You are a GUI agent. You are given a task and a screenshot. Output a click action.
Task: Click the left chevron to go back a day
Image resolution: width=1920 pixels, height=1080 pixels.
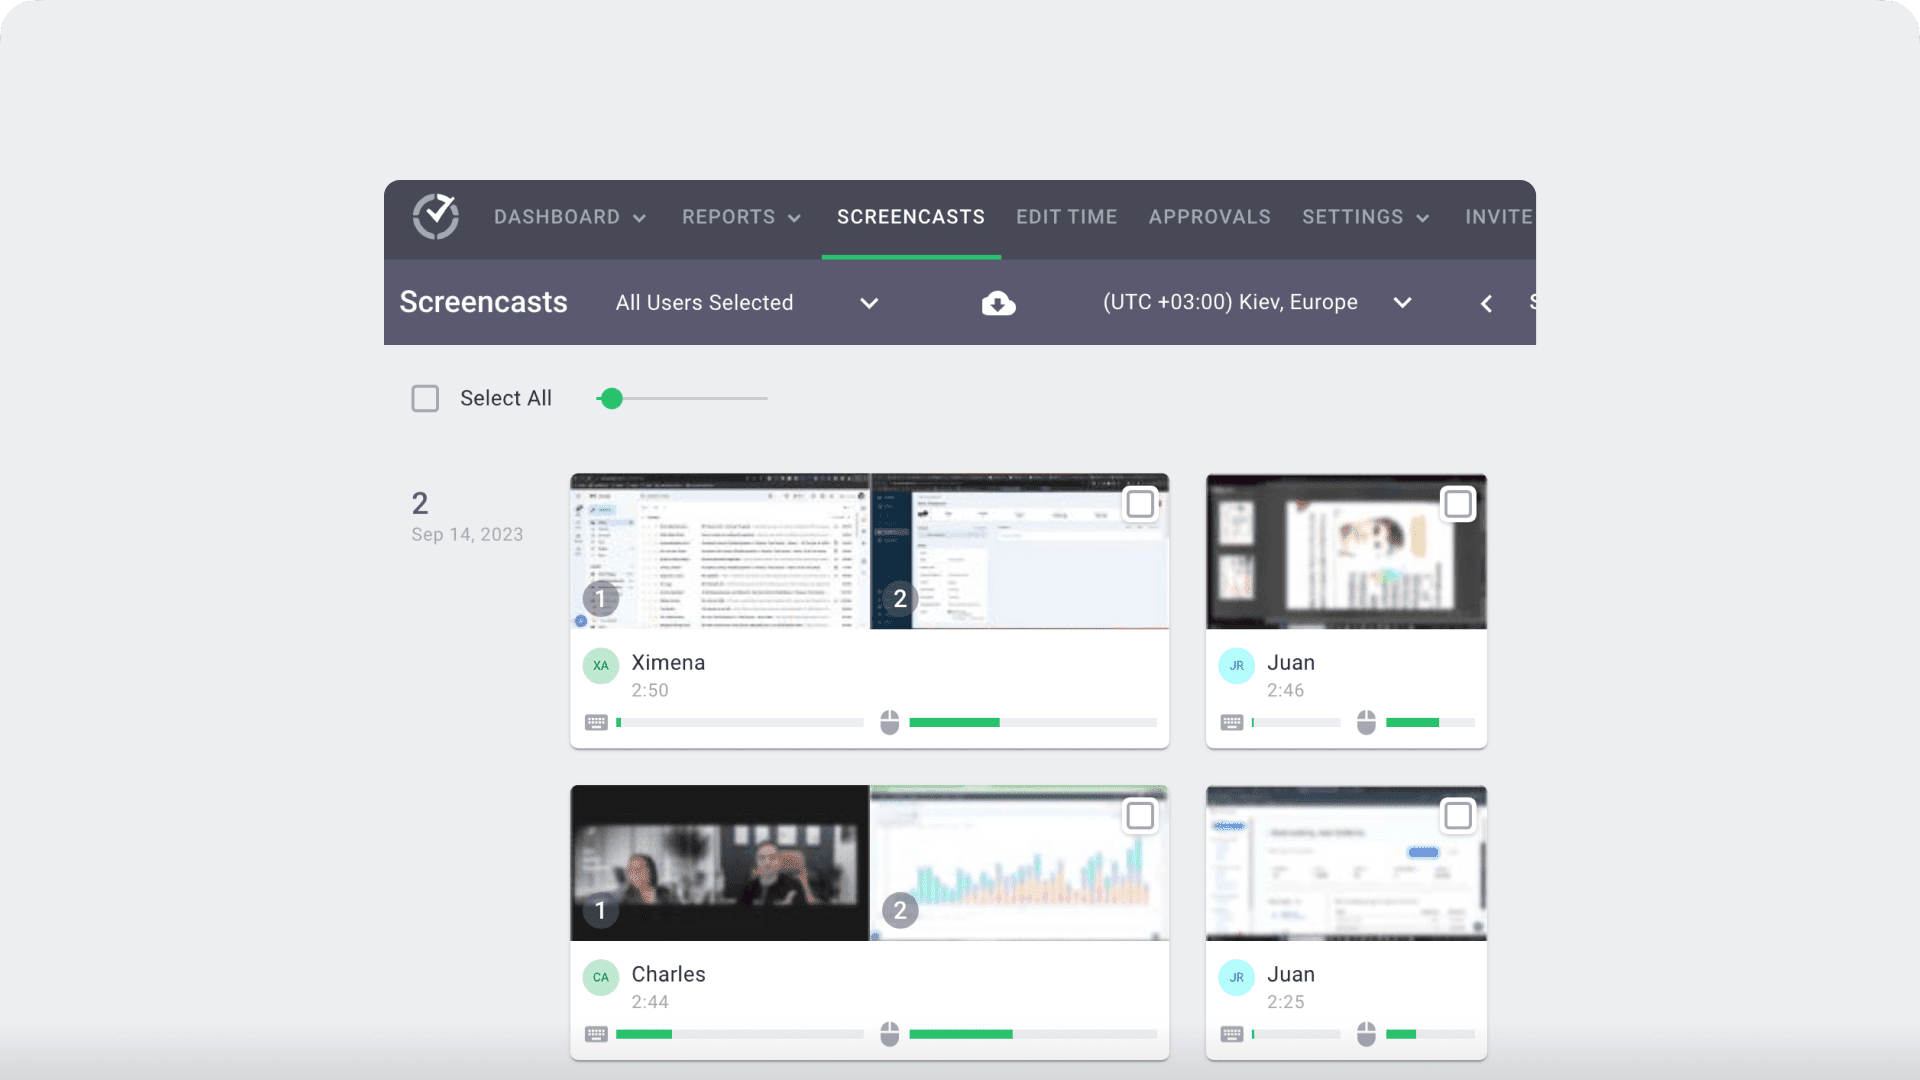pyautogui.click(x=1486, y=302)
